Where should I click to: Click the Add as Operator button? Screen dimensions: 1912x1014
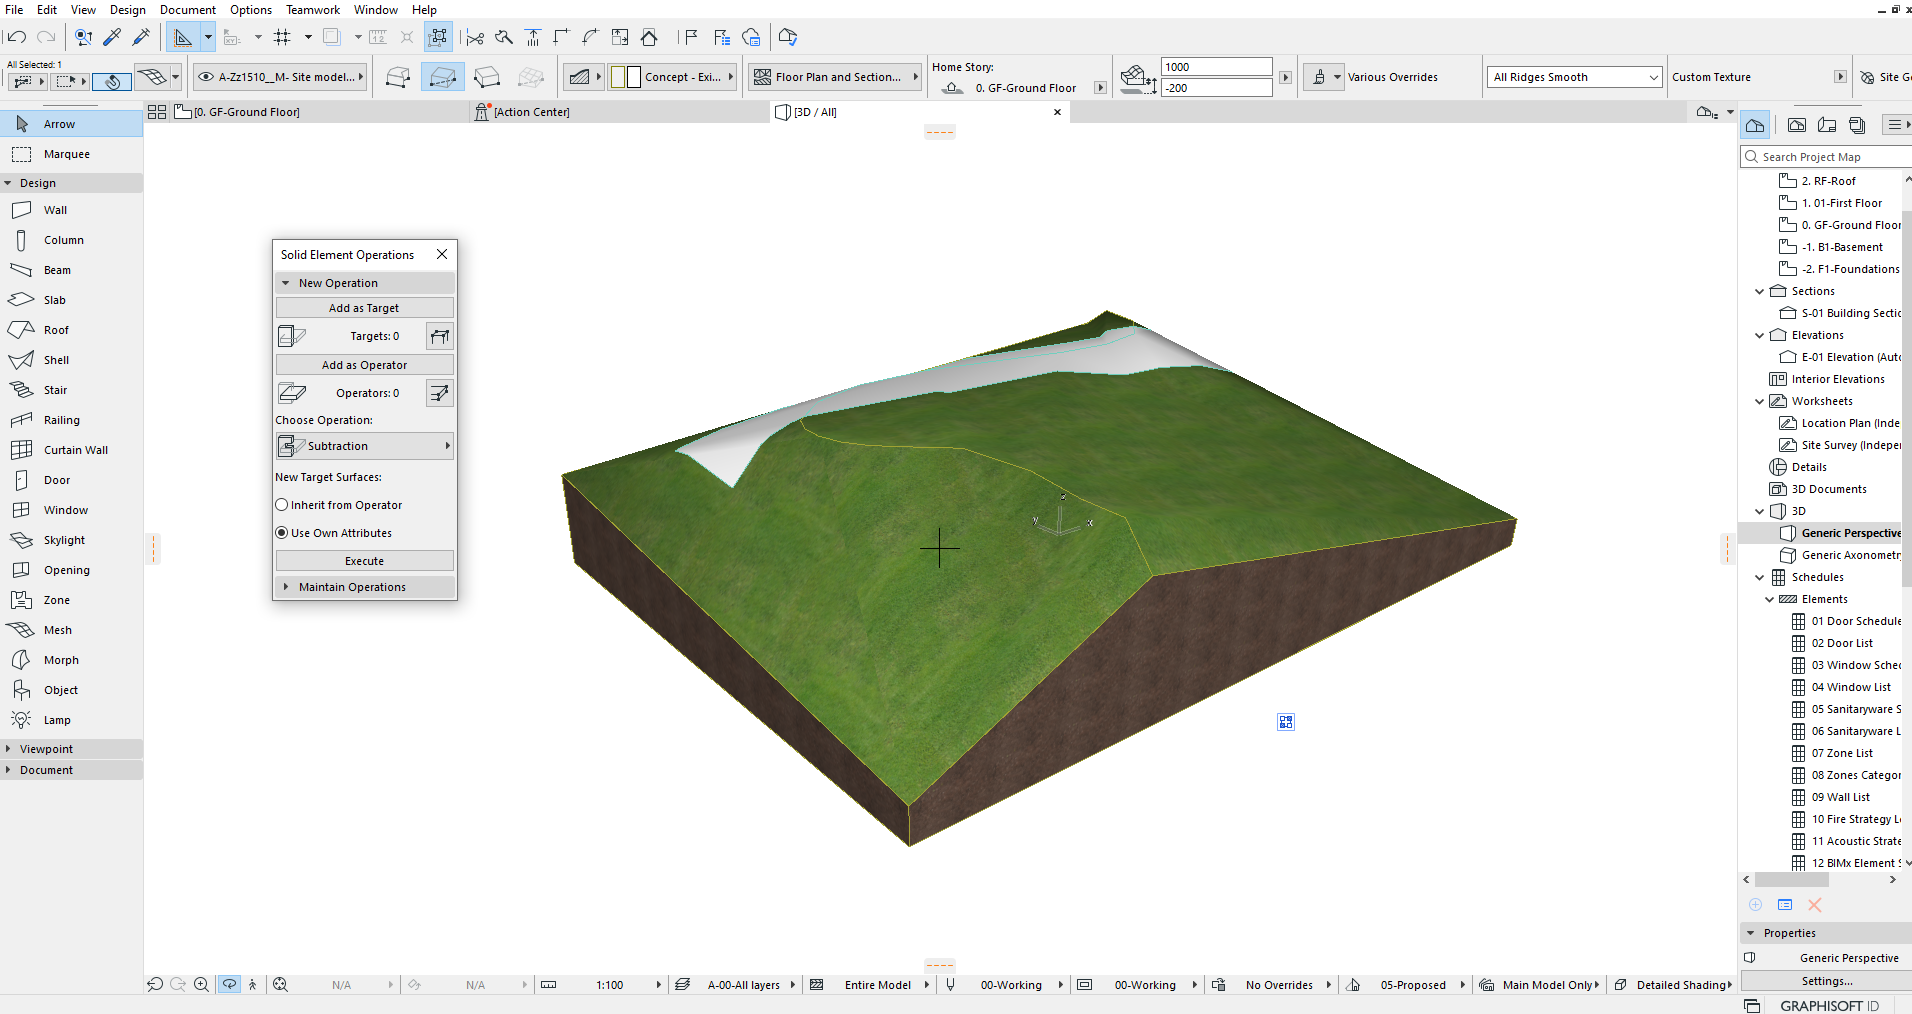click(x=365, y=365)
